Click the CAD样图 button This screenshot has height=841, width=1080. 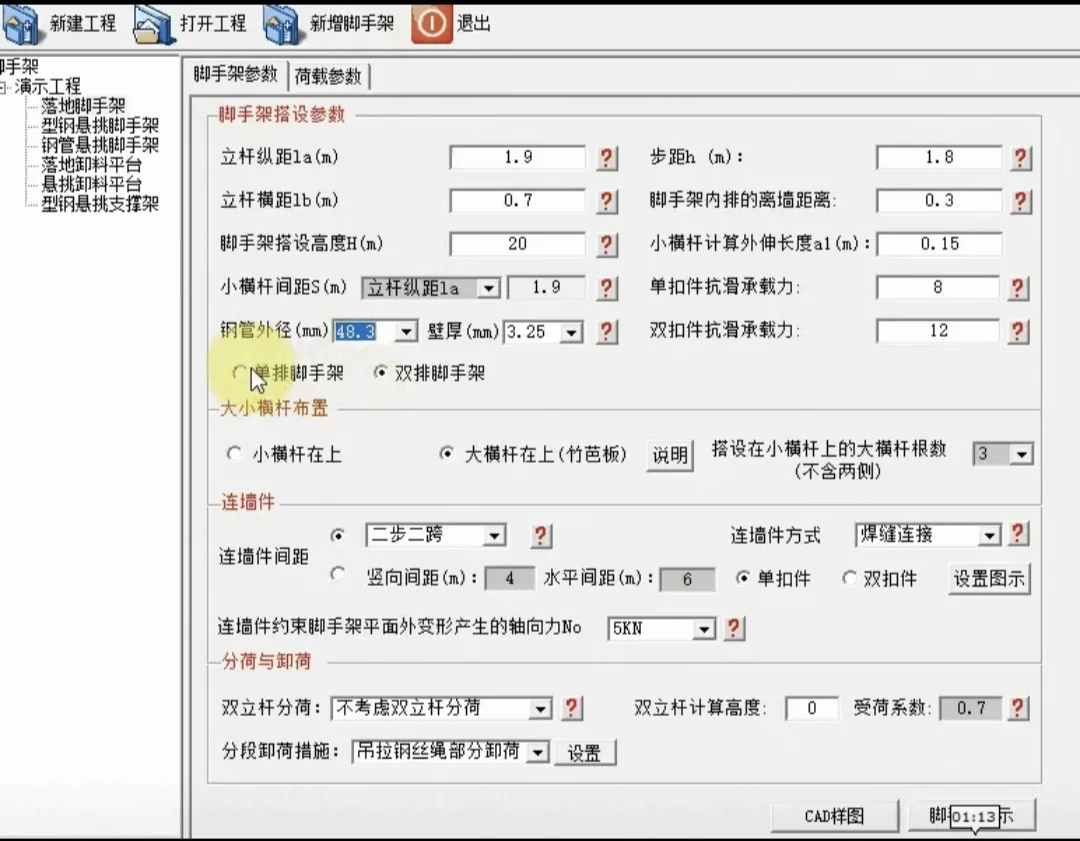[834, 816]
